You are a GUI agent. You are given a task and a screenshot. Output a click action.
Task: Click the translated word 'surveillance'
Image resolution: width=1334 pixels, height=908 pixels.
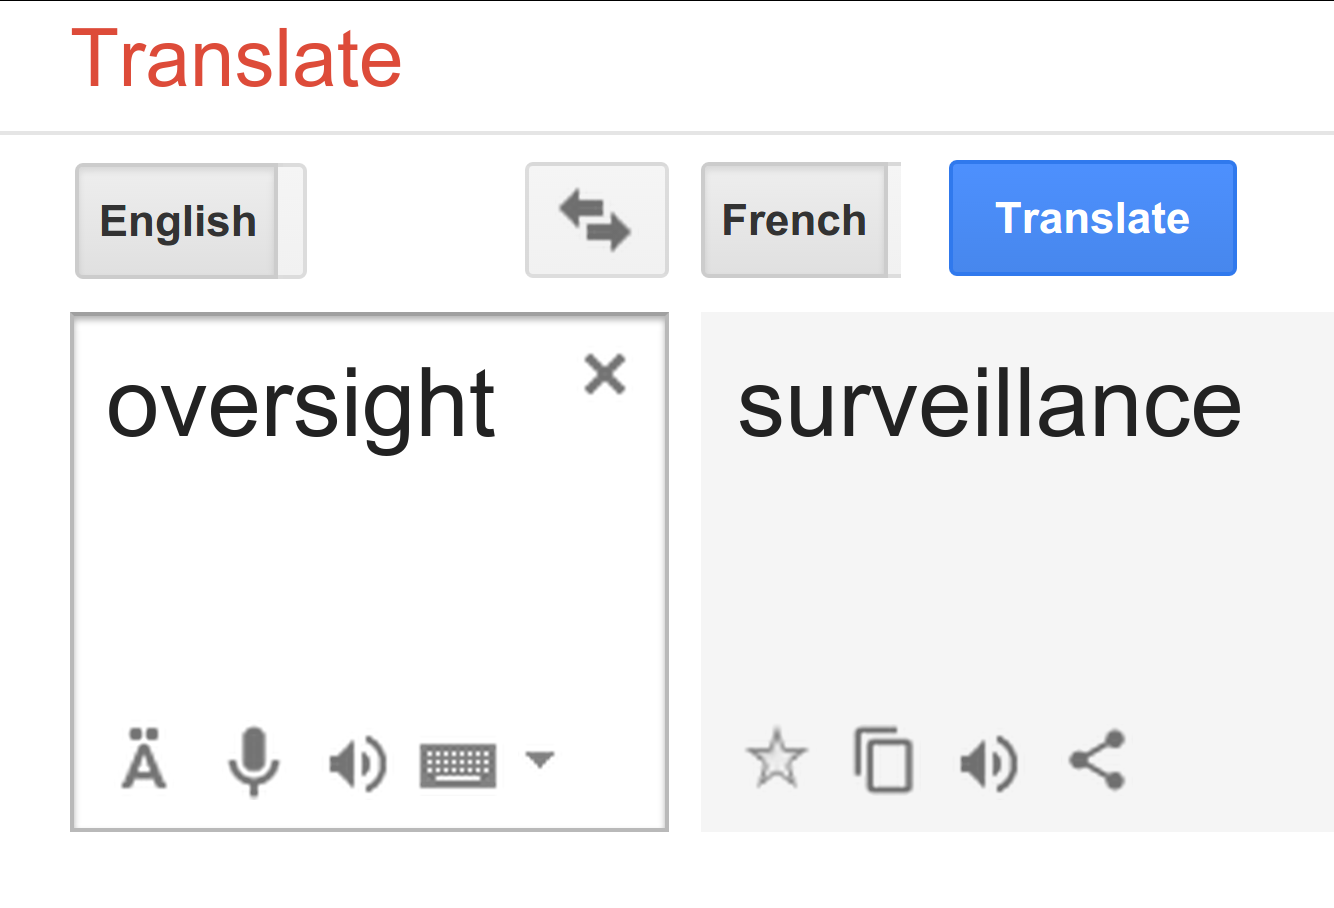pos(989,405)
